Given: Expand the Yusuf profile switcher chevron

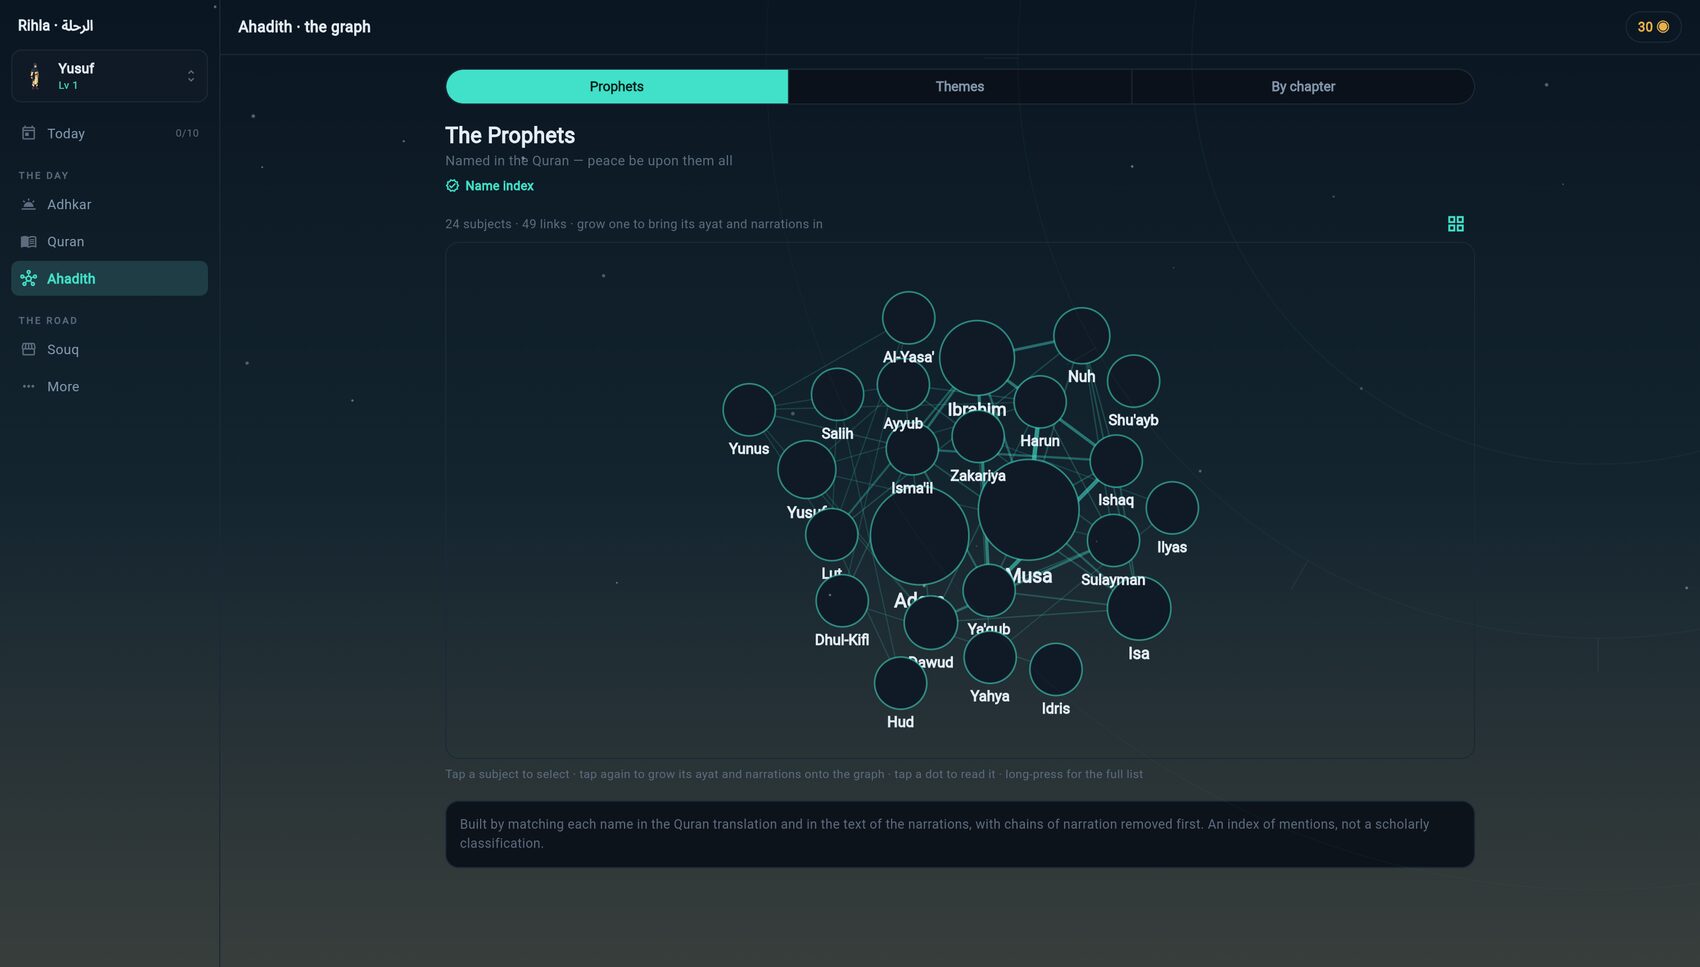Looking at the screenshot, I should pyautogui.click(x=191, y=76).
